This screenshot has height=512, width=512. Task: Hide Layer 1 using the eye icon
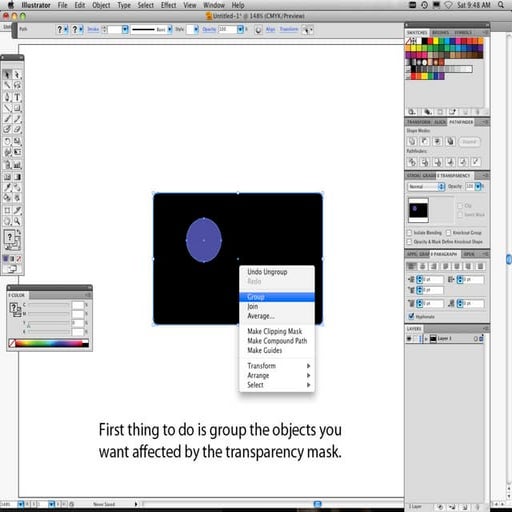tap(409, 339)
